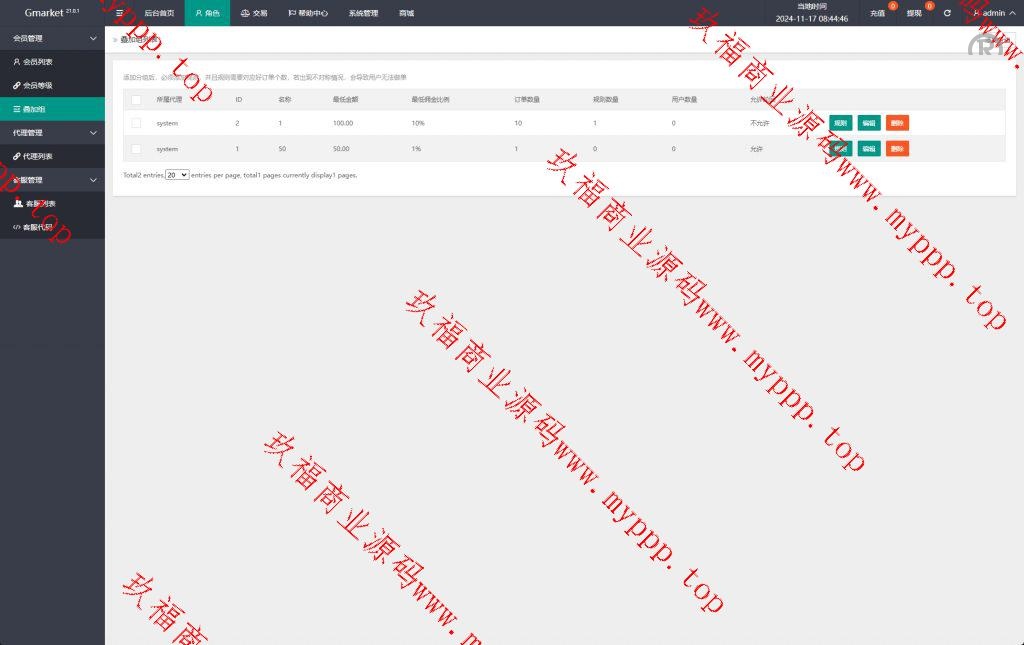The image size is (1024, 645).
Task: Go to 帮助中心 in top navigation
Action: 308,13
